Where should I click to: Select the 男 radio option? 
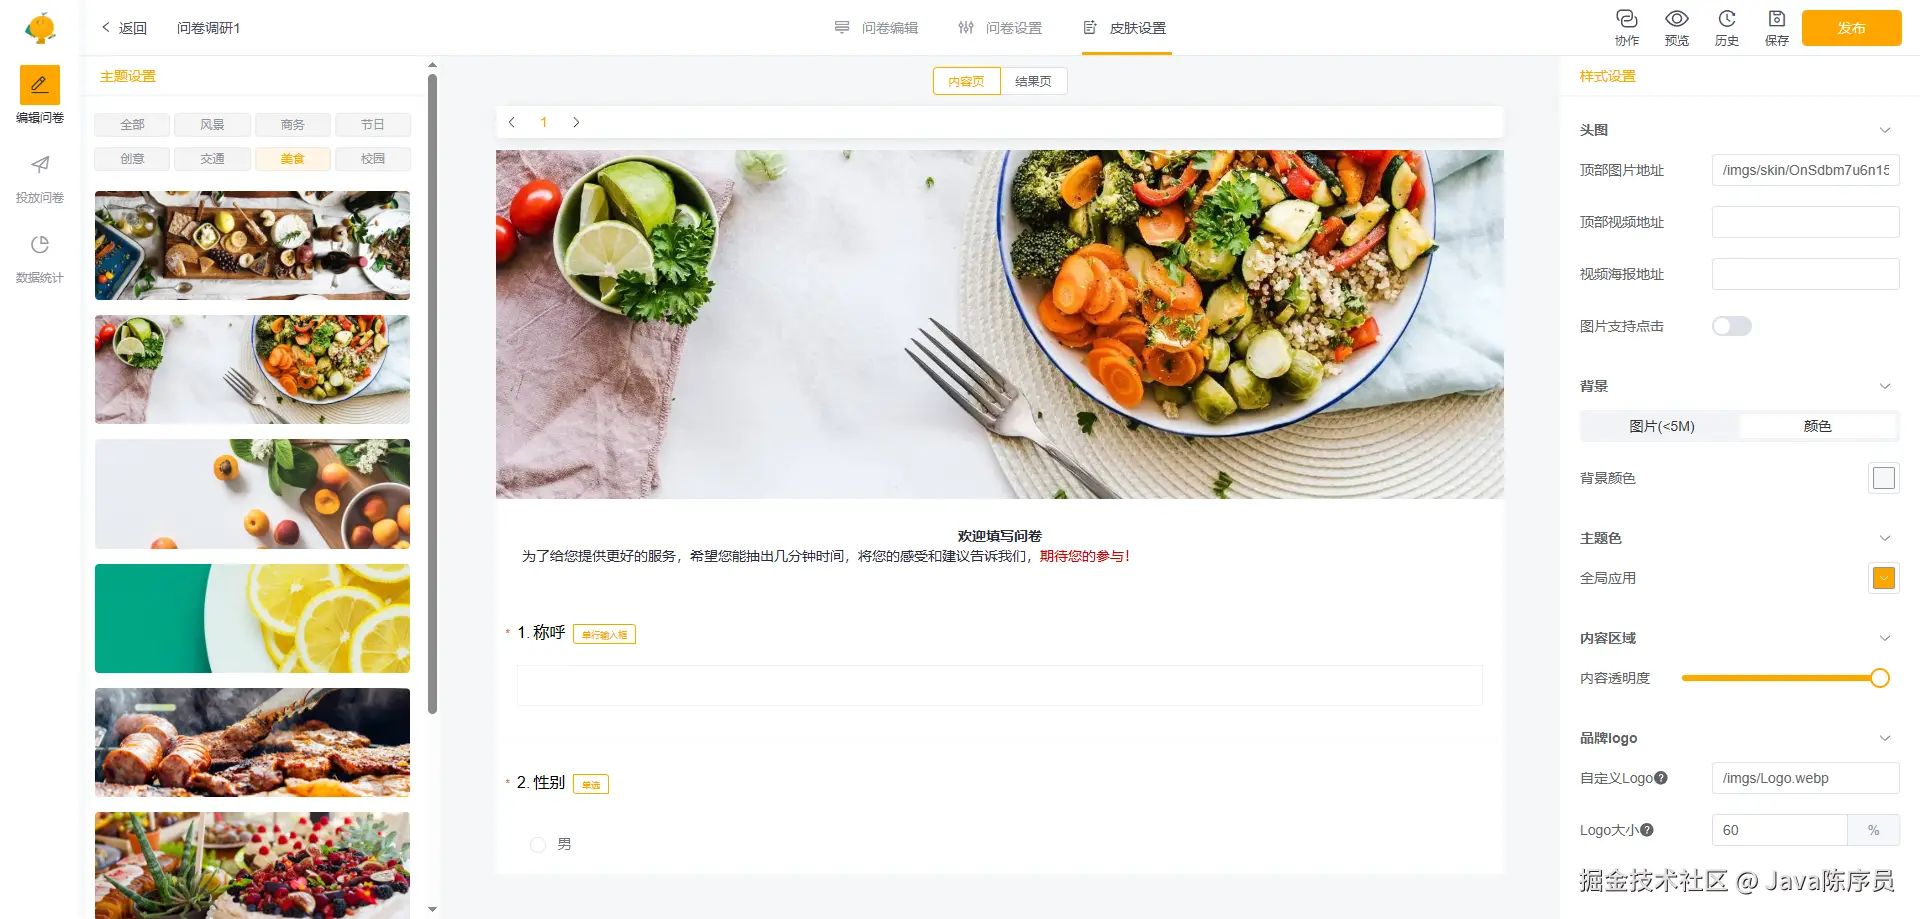[538, 845]
